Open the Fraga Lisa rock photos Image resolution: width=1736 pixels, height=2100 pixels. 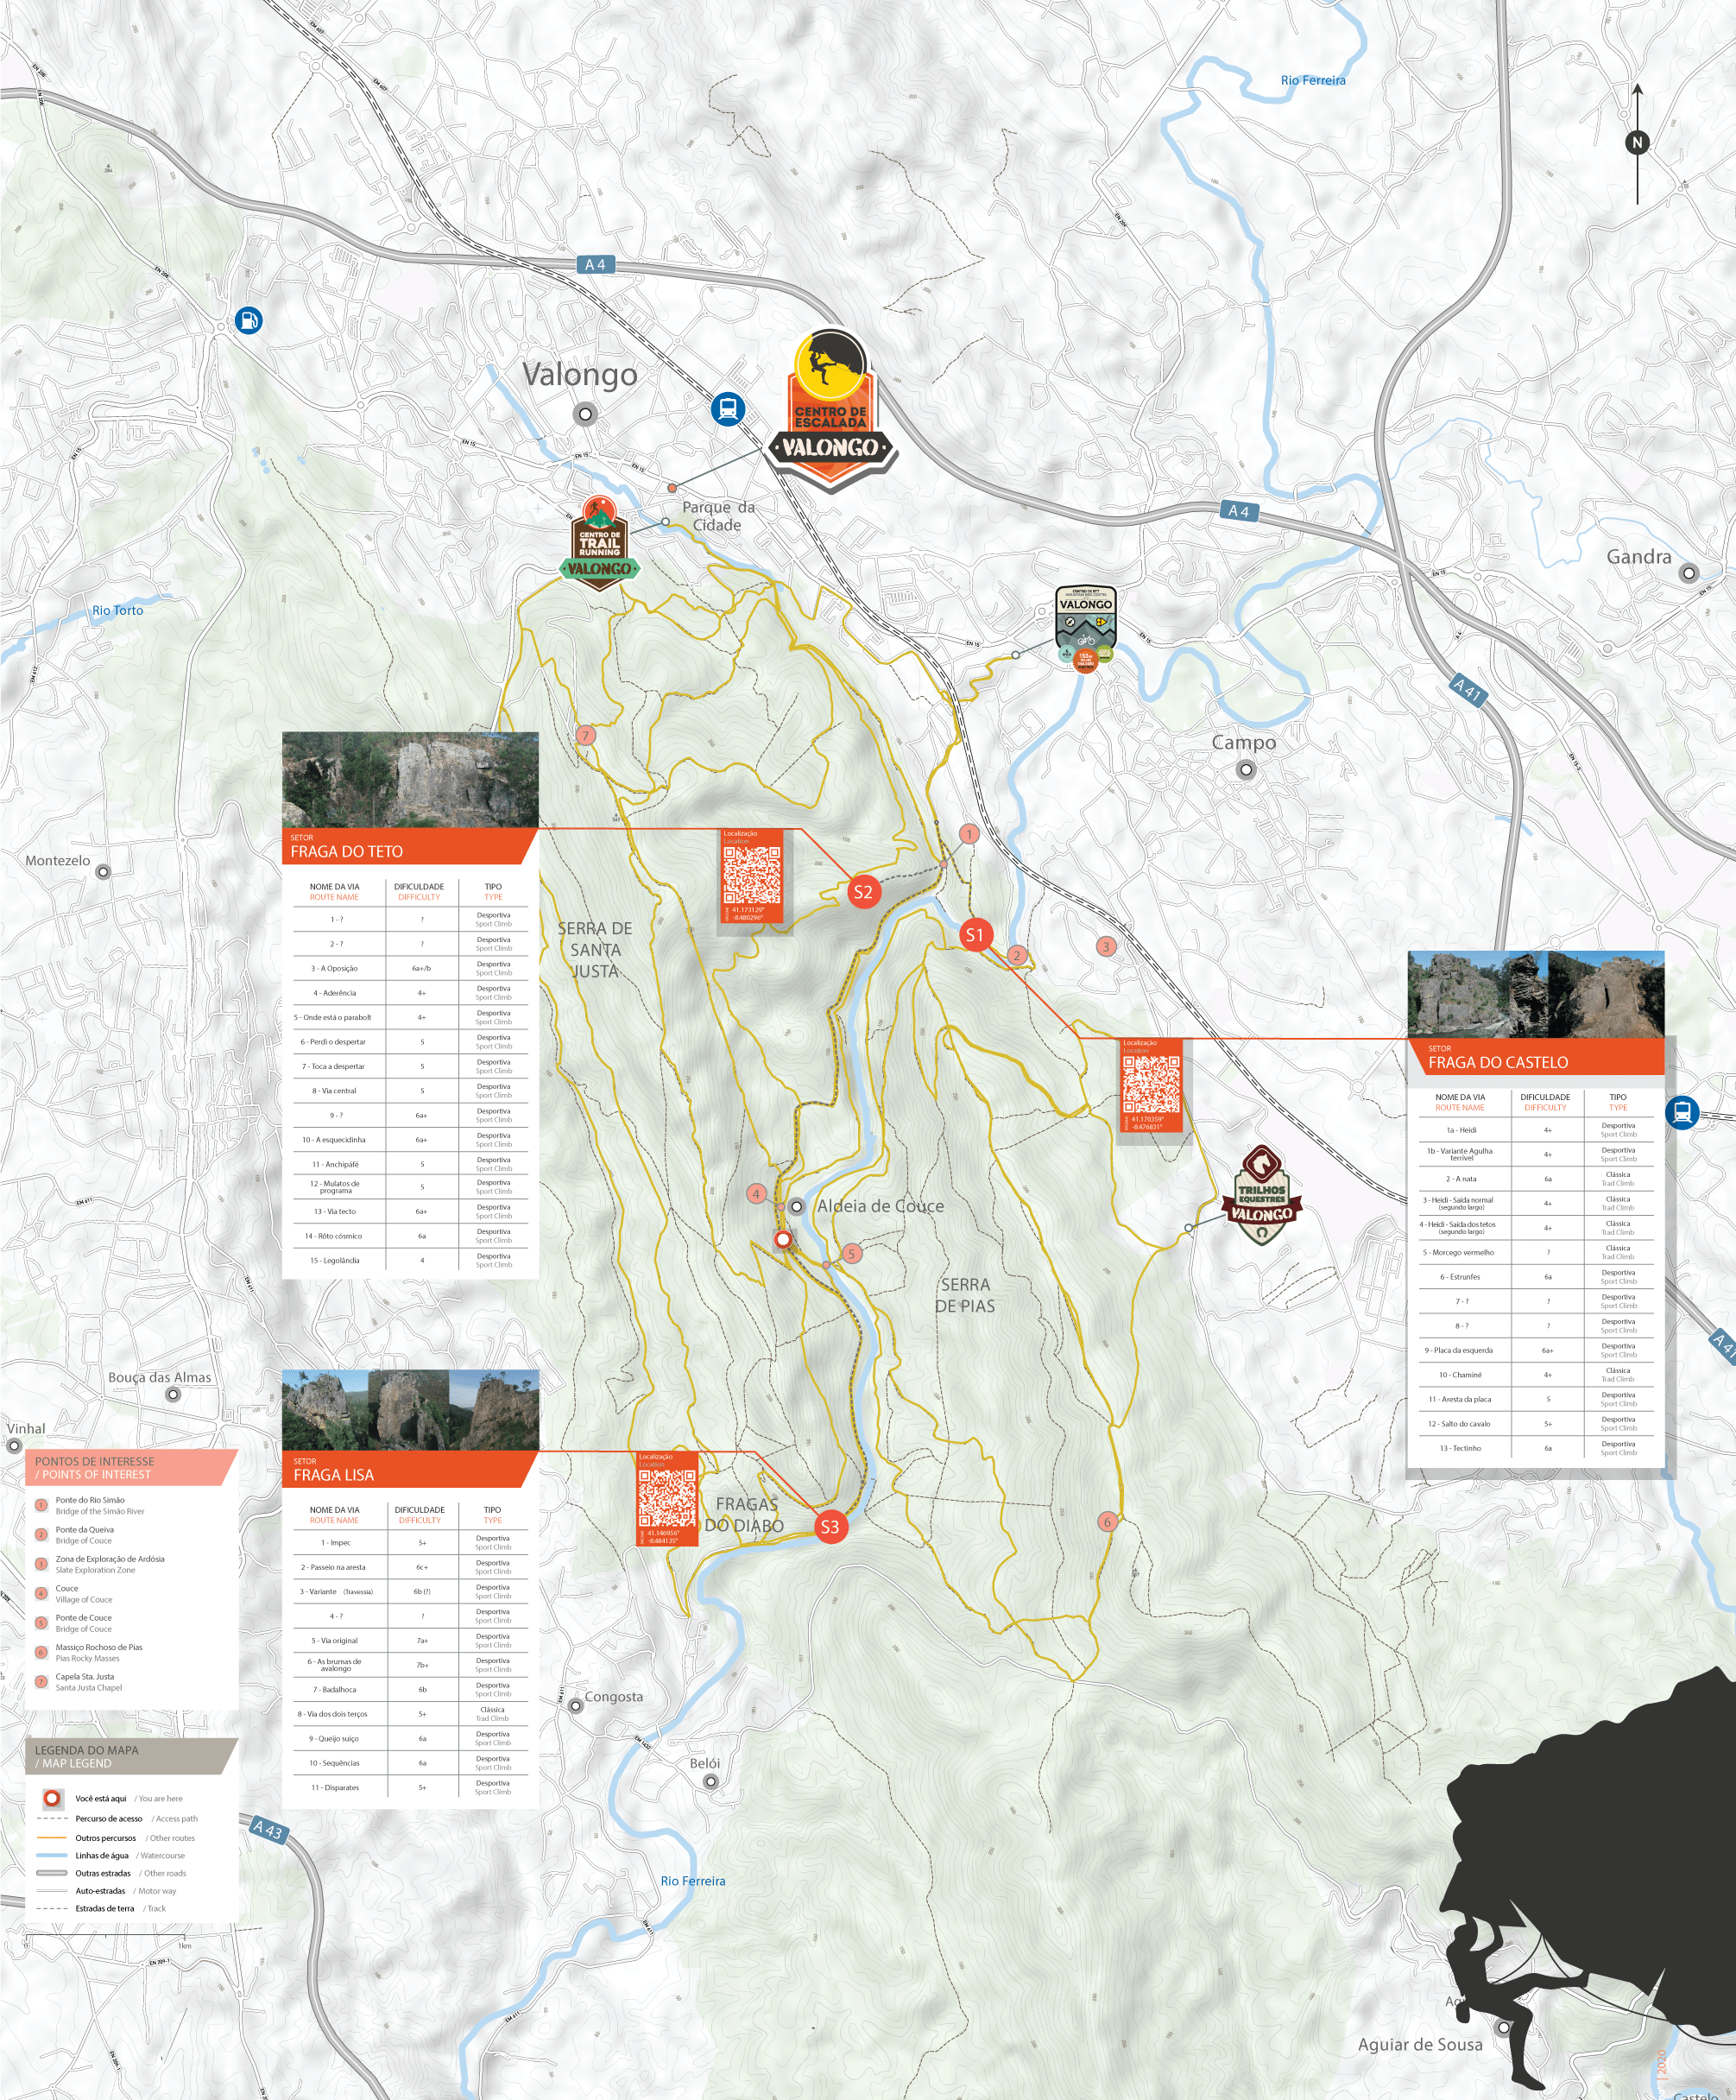click(410, 1409)
